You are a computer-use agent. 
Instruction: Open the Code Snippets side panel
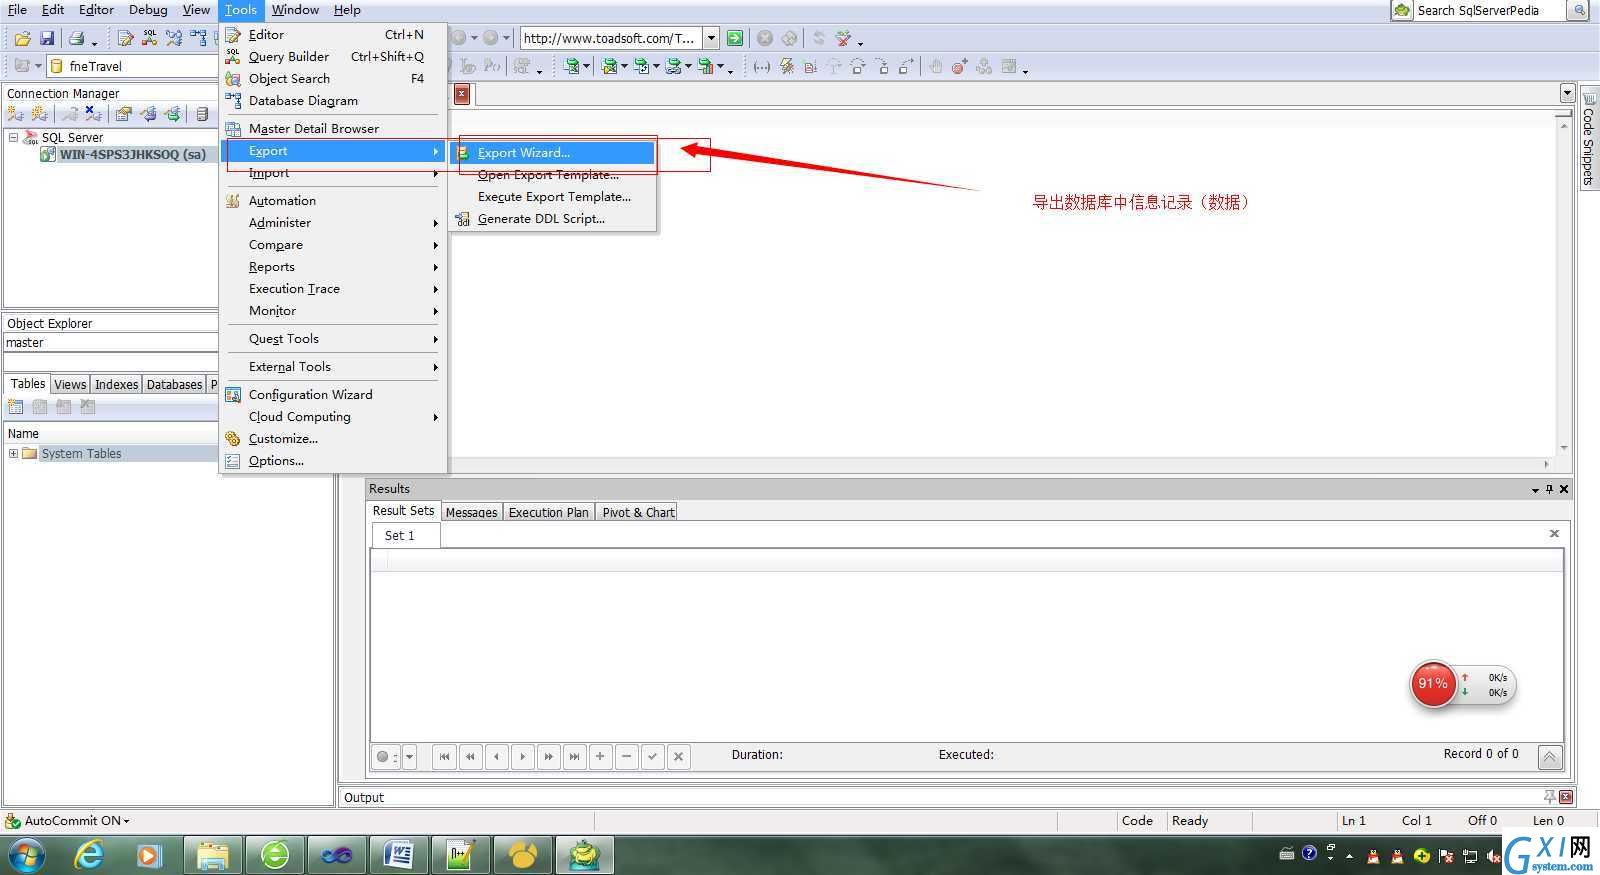pos(1587,140)
